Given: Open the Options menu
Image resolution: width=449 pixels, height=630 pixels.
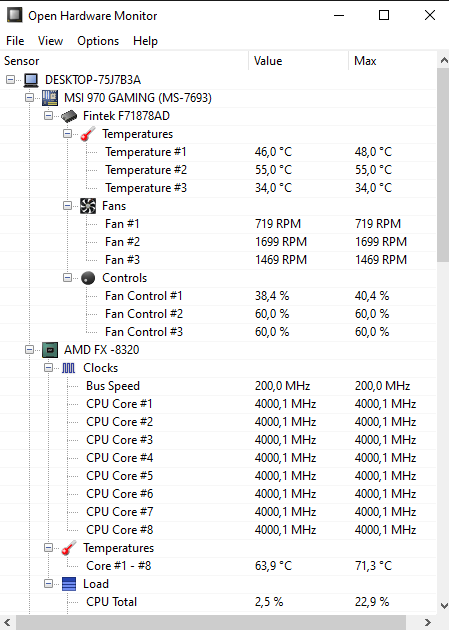Looking at the screenshot, I should pyautogui.click(x=98, y=41).
